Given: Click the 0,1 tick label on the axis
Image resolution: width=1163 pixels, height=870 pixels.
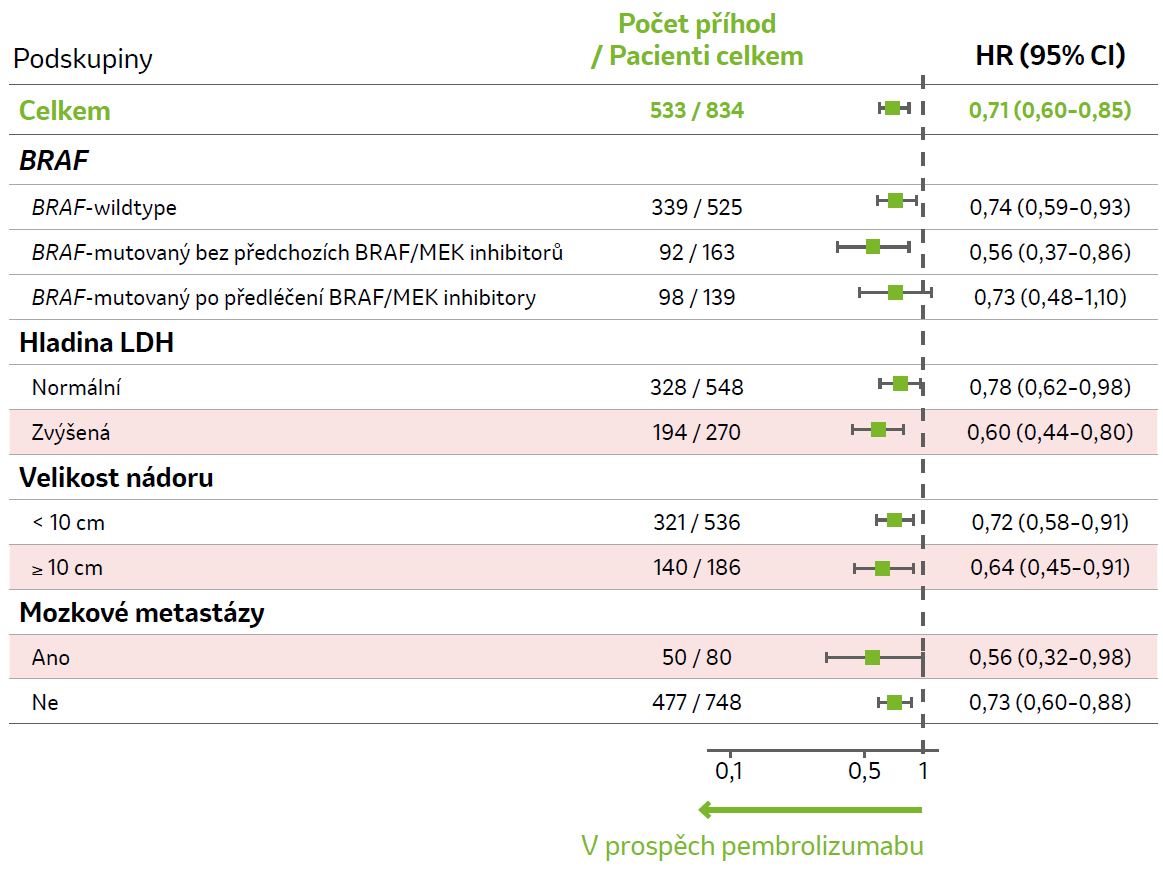Looking at the screenshot, I should [x=729, y=771].
